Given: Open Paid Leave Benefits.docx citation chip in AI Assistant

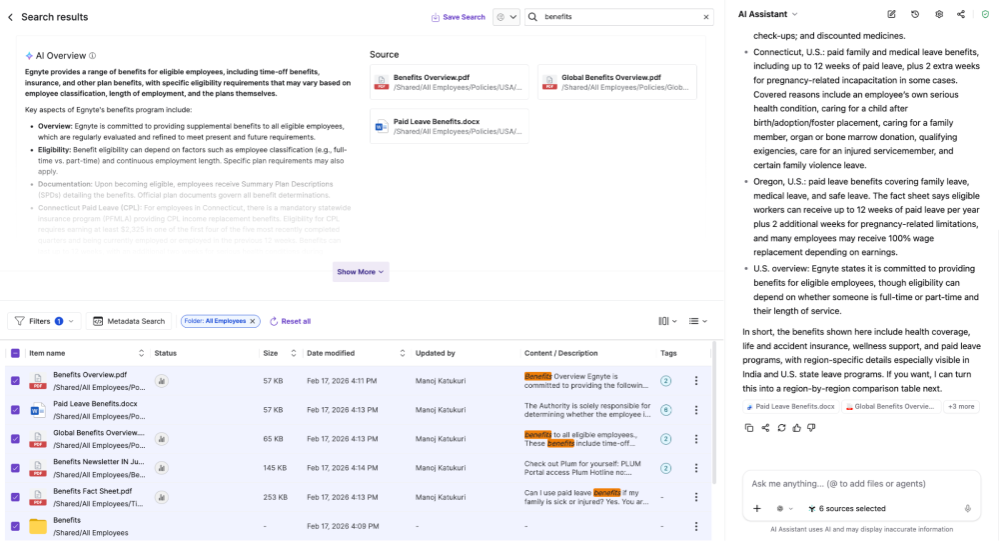Looking at the screenshot, I should (x=791, y=407).
